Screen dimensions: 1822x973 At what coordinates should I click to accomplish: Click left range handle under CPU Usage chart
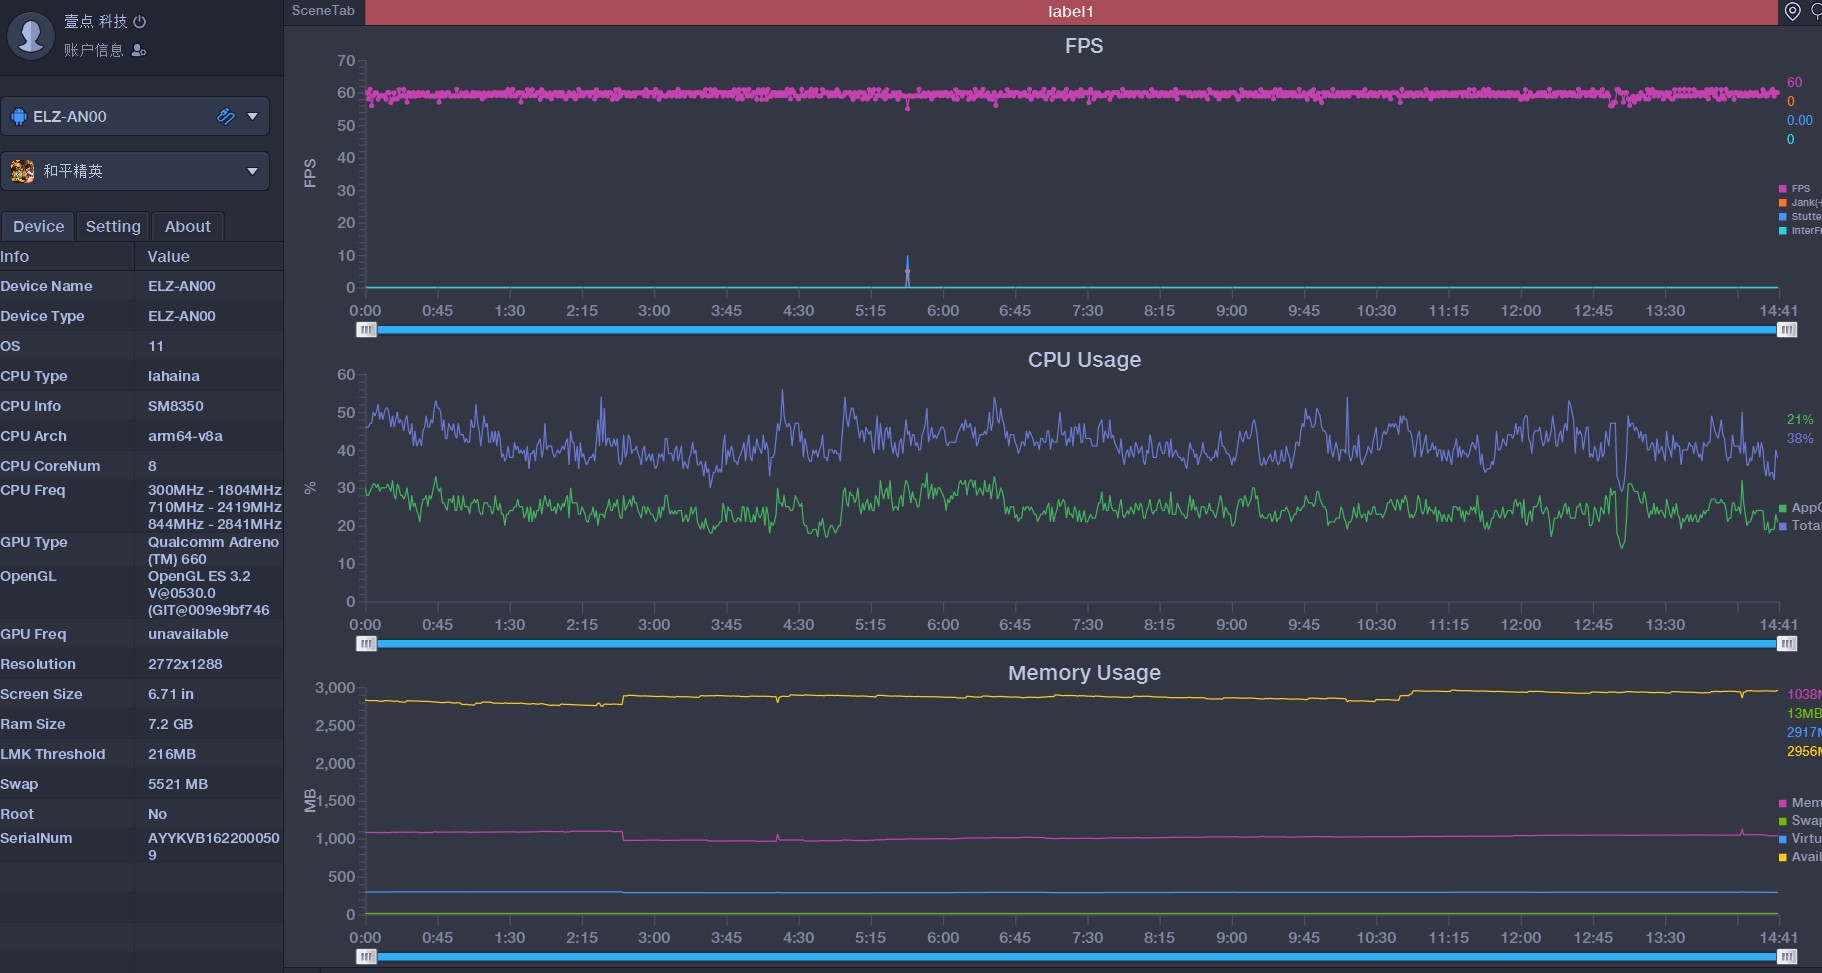pos(367,644)
